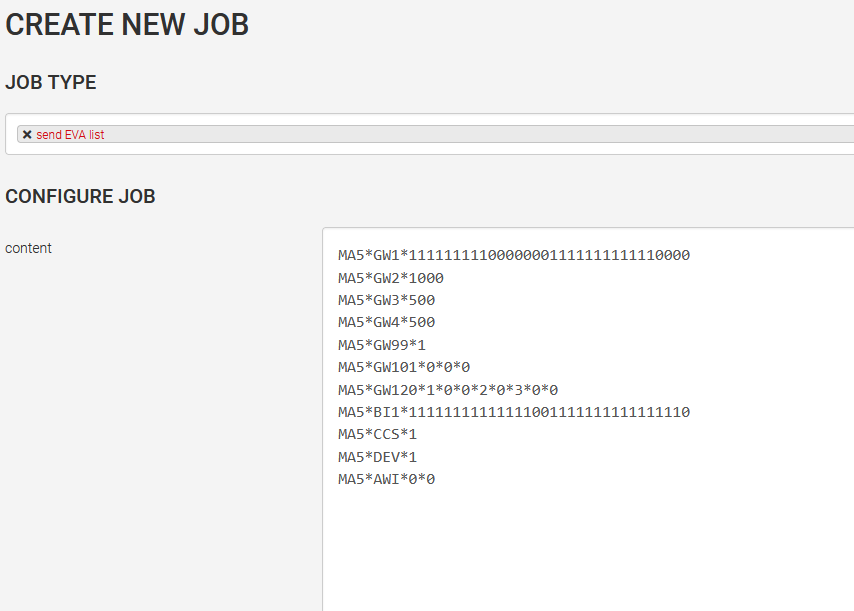Place cursor on the MA5*GW2*1000 line
The image size is (854, 611).
tap(391, 278)
